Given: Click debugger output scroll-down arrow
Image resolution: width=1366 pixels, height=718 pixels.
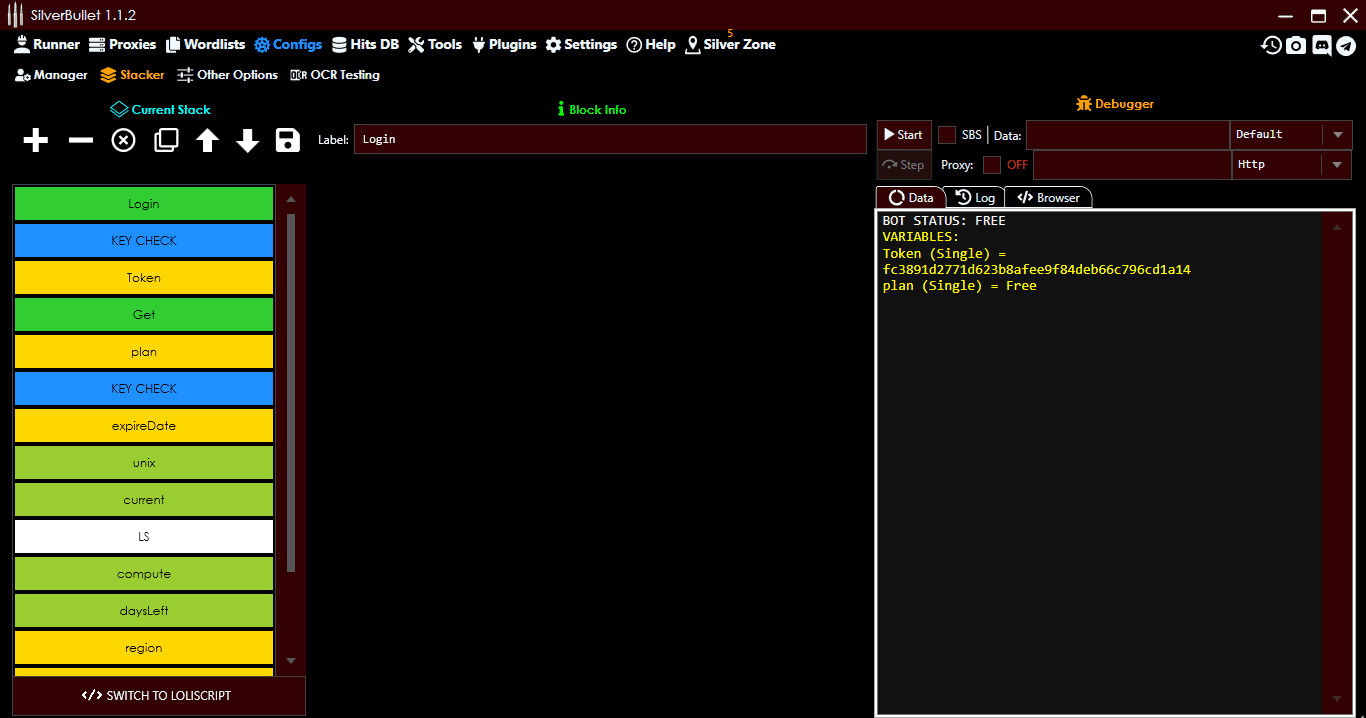Looking at the screenshot, I should (x=1337, y=699).
